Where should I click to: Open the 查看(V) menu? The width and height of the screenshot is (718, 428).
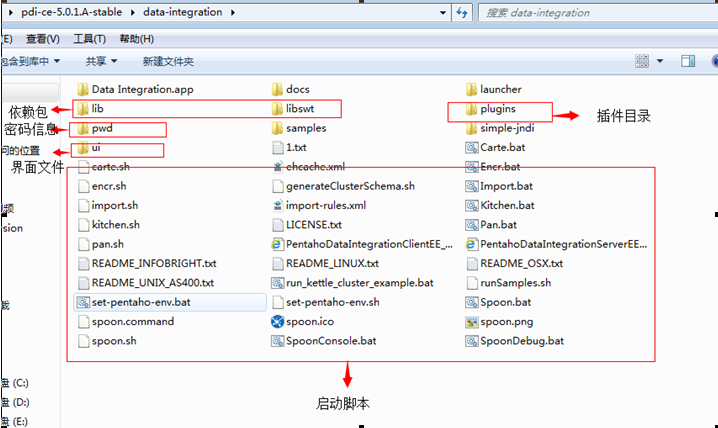click(x=43, y=39)
